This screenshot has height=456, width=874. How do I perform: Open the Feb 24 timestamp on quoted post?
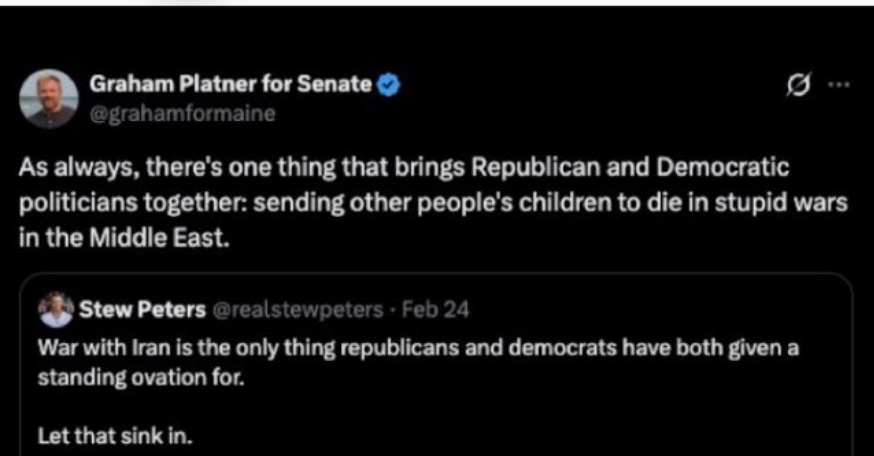(x=441, y=309)
